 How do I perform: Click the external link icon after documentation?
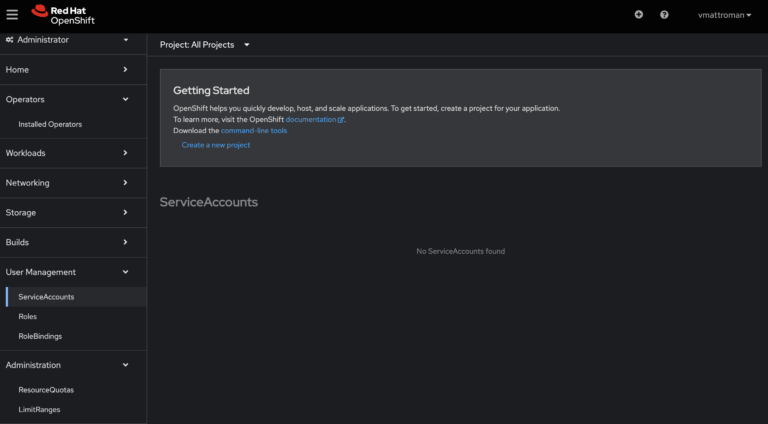[341, 120]
